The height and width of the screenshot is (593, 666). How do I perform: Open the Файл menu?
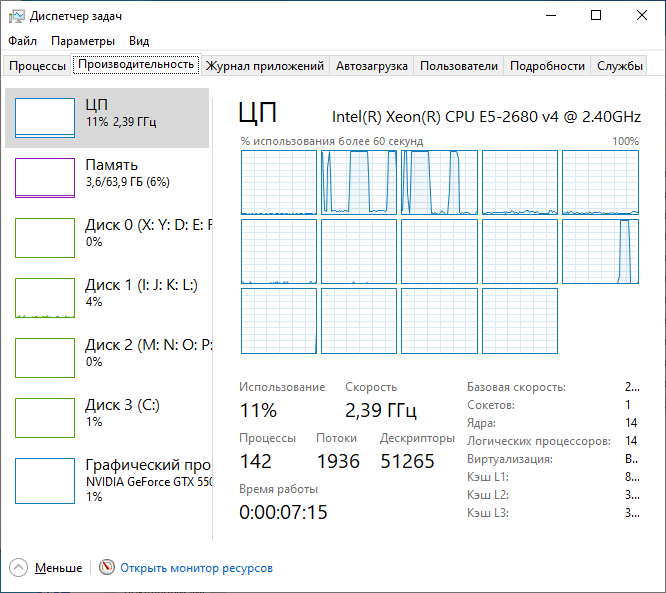[22, 41]
